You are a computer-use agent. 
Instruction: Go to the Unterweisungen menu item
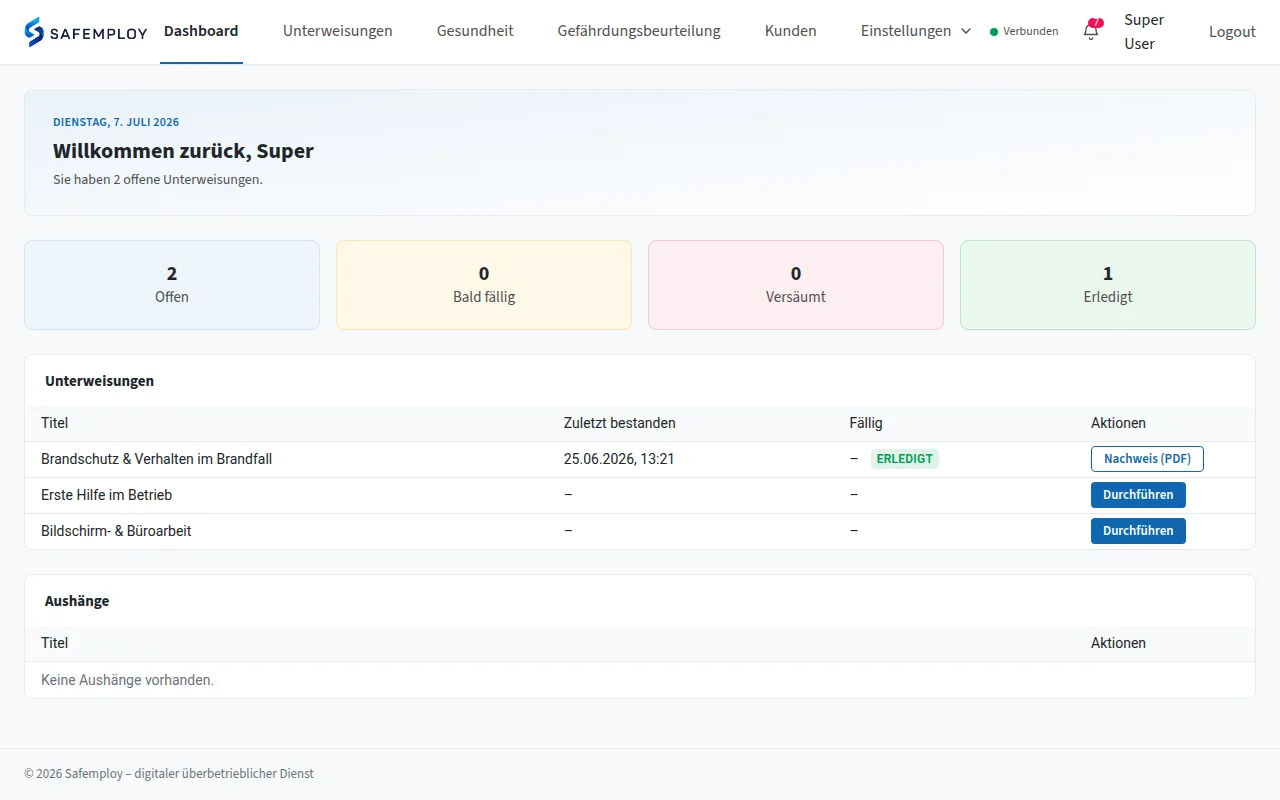coord(338,31)
